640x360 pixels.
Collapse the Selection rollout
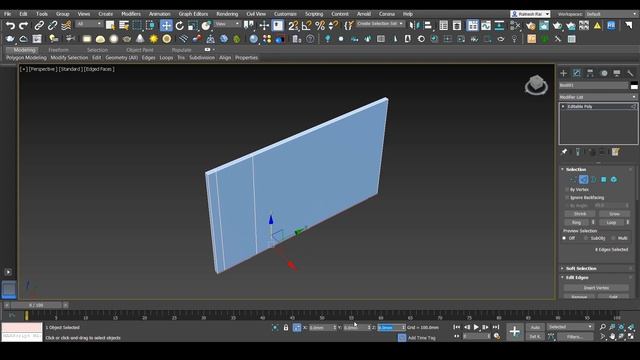(x=576, y=169)
